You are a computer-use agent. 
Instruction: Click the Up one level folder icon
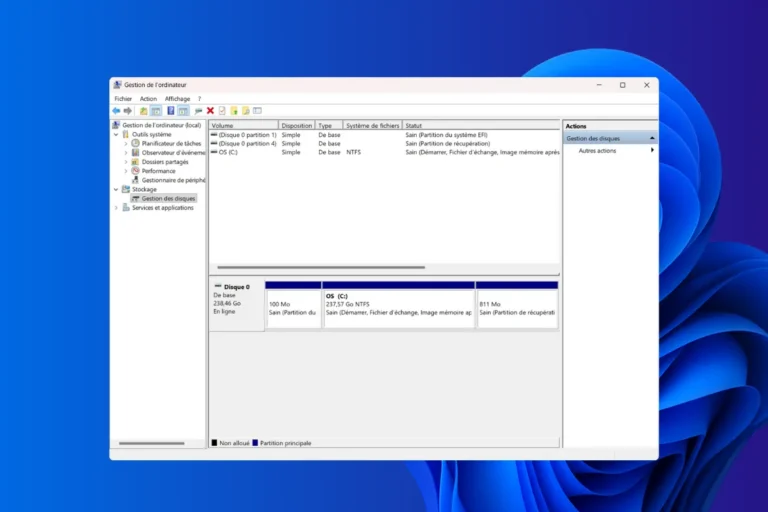click(x=144, y=111)
